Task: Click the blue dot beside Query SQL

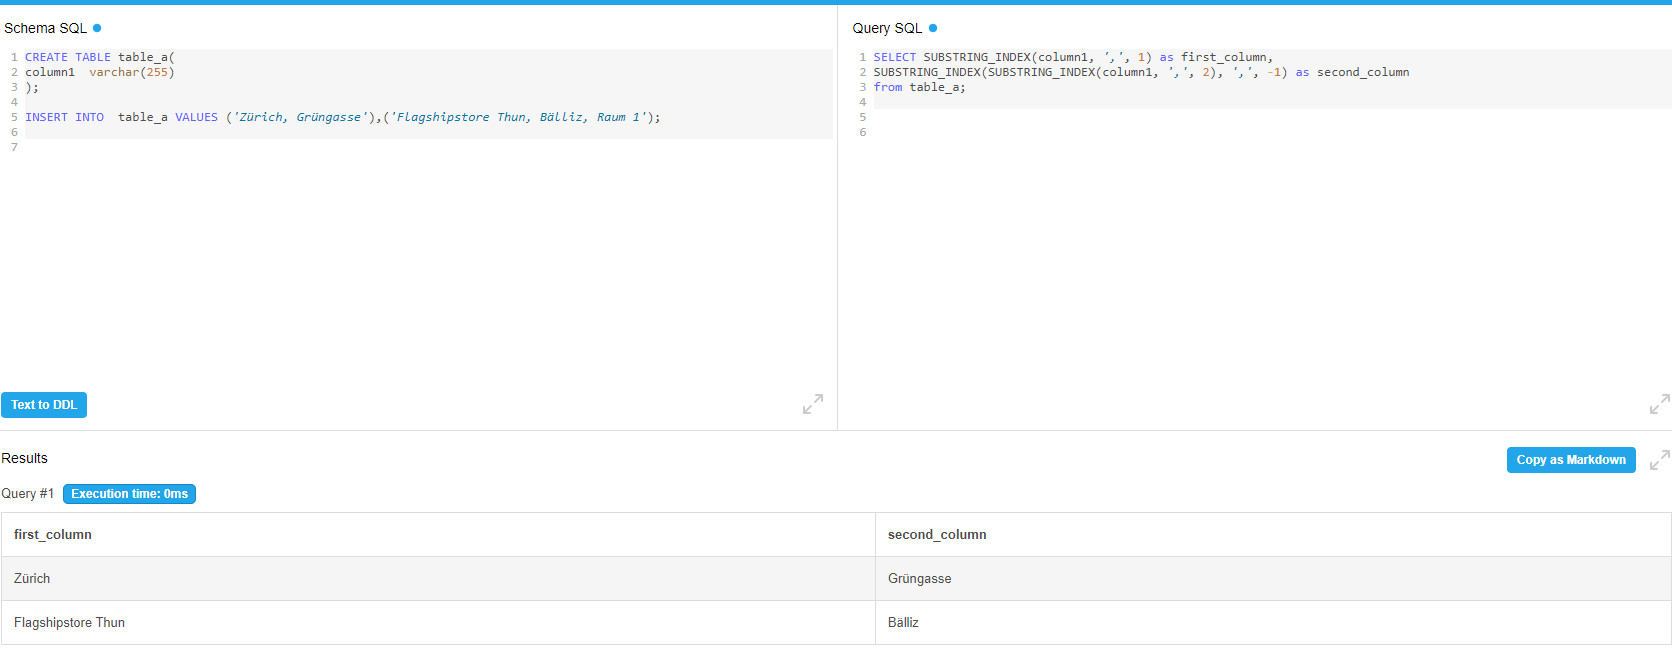Action: click(x=933, y=28)
